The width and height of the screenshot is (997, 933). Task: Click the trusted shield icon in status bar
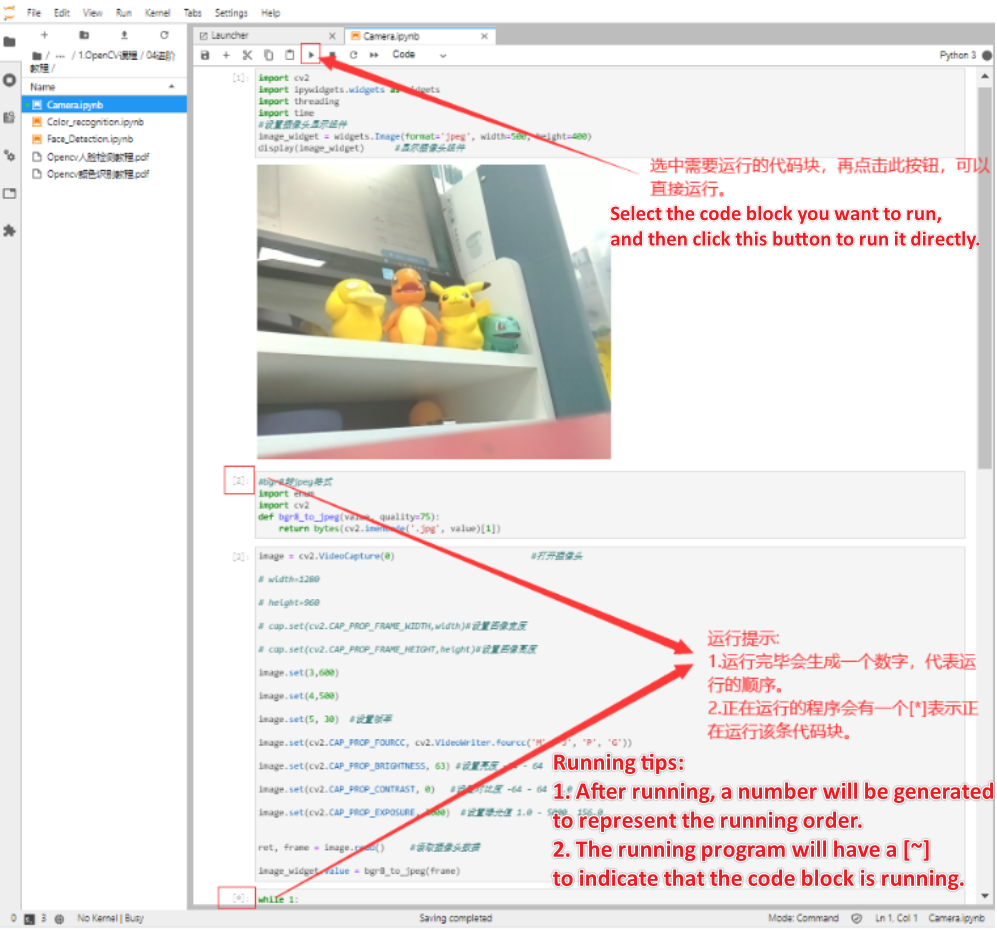click(857, 918)
